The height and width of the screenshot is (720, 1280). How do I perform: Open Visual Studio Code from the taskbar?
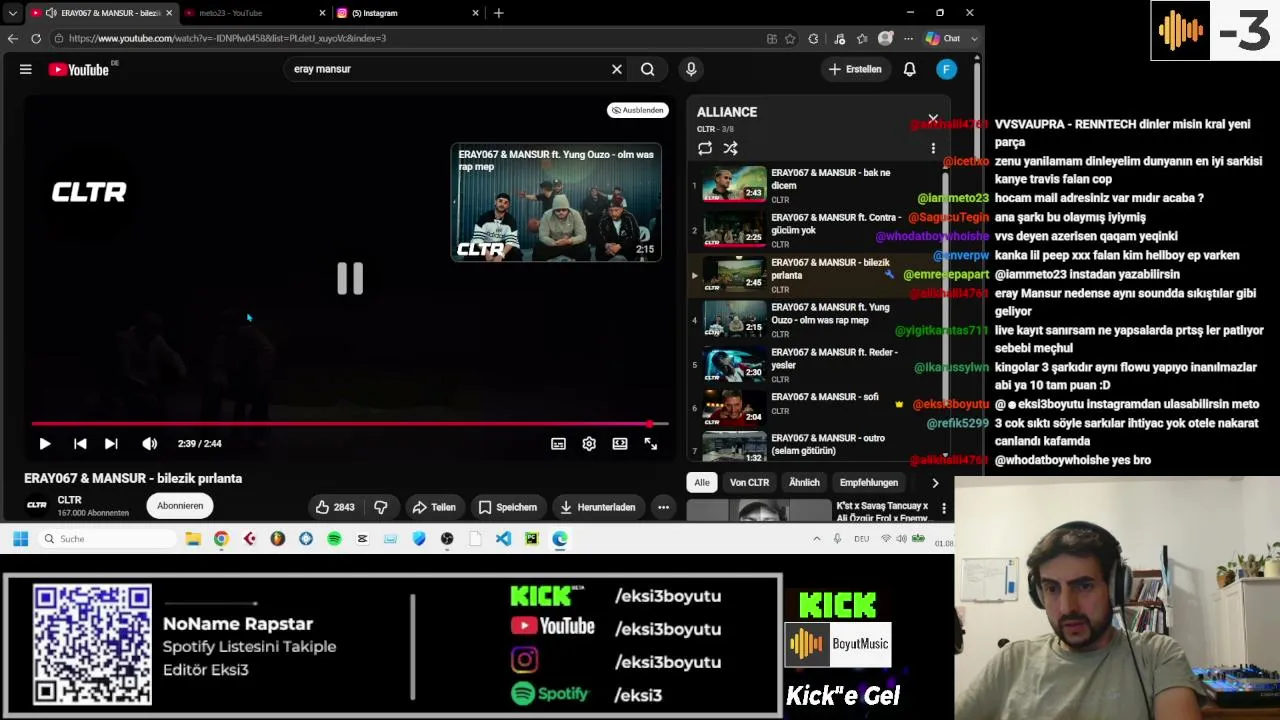tap(503, 539)
